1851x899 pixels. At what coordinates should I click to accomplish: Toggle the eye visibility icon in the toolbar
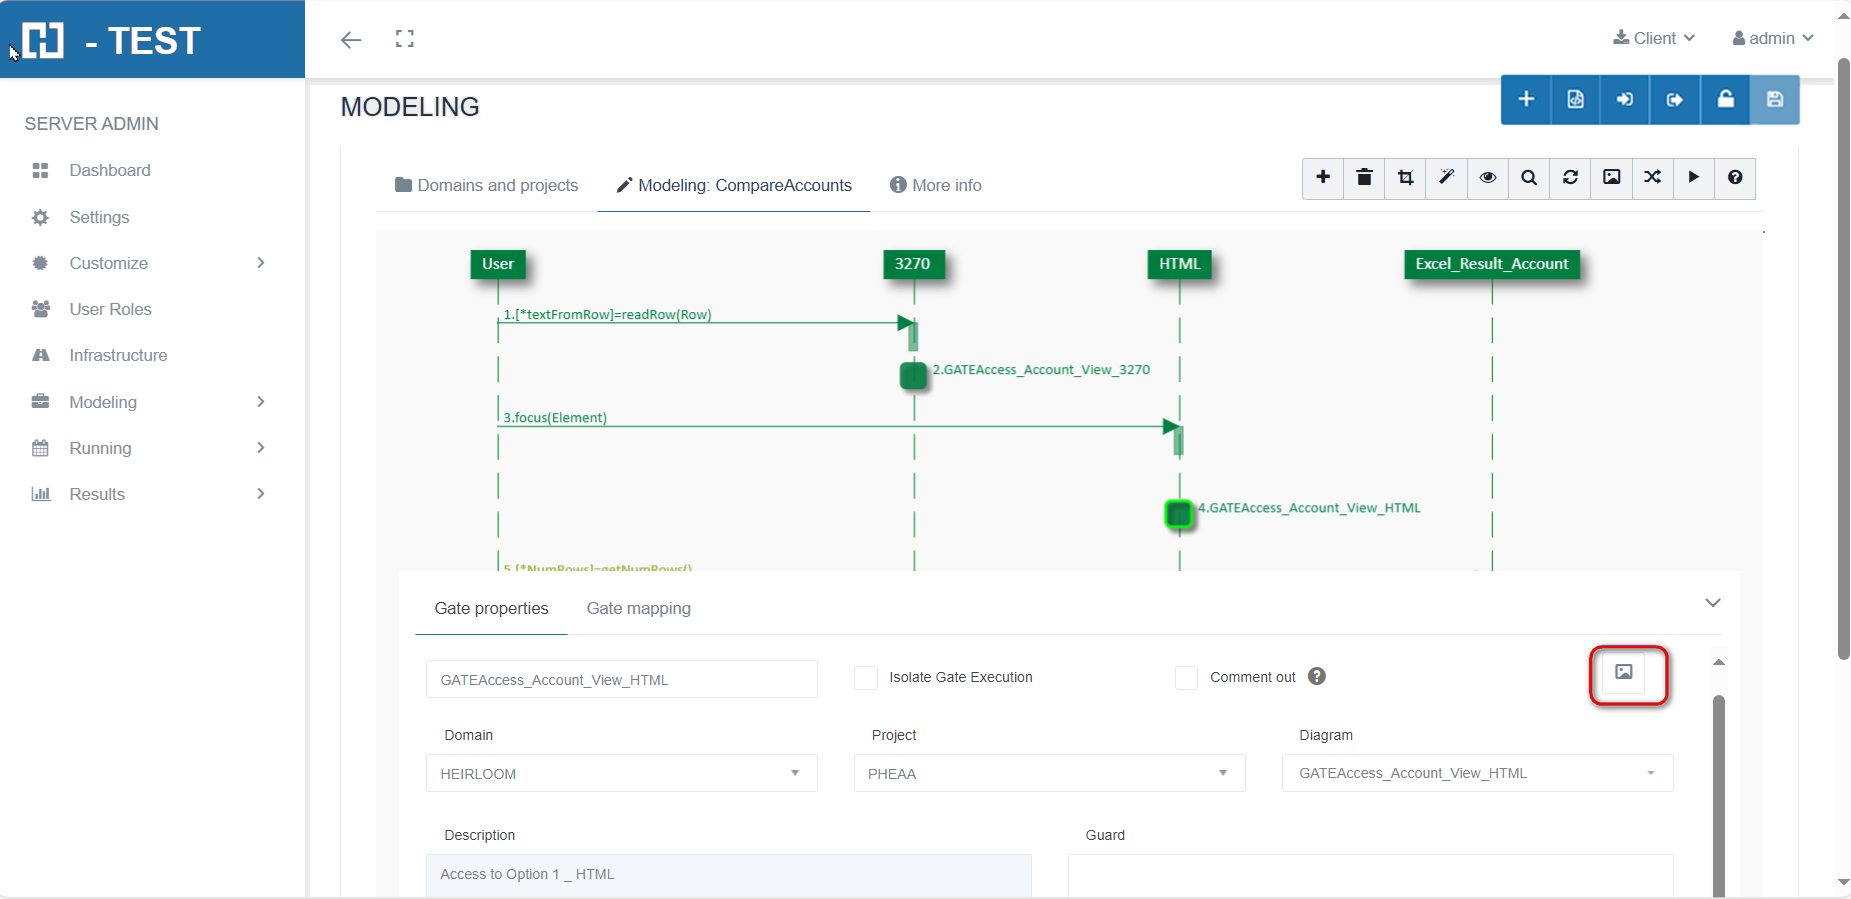[x=1488, y=178]
